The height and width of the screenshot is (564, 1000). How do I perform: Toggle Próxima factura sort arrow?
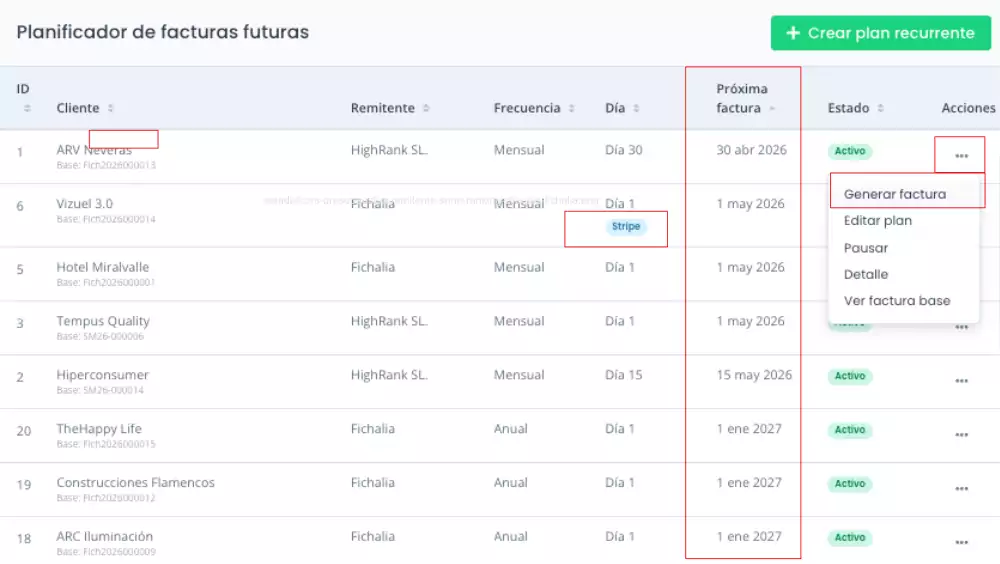pyautogui.click(x=772, y=108)
